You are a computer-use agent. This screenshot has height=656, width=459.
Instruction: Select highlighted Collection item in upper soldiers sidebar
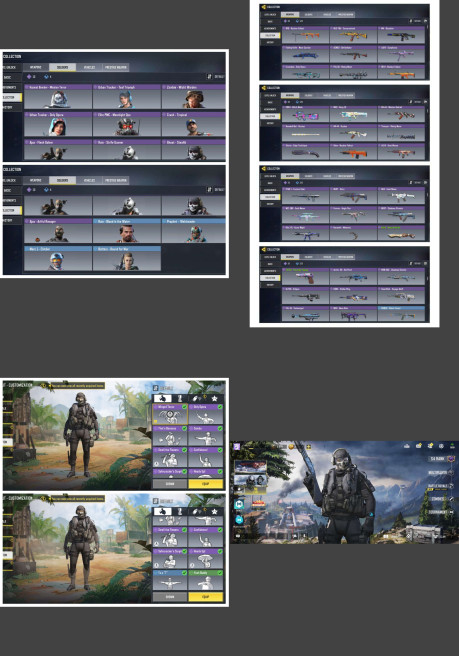[x=12, y=97]
